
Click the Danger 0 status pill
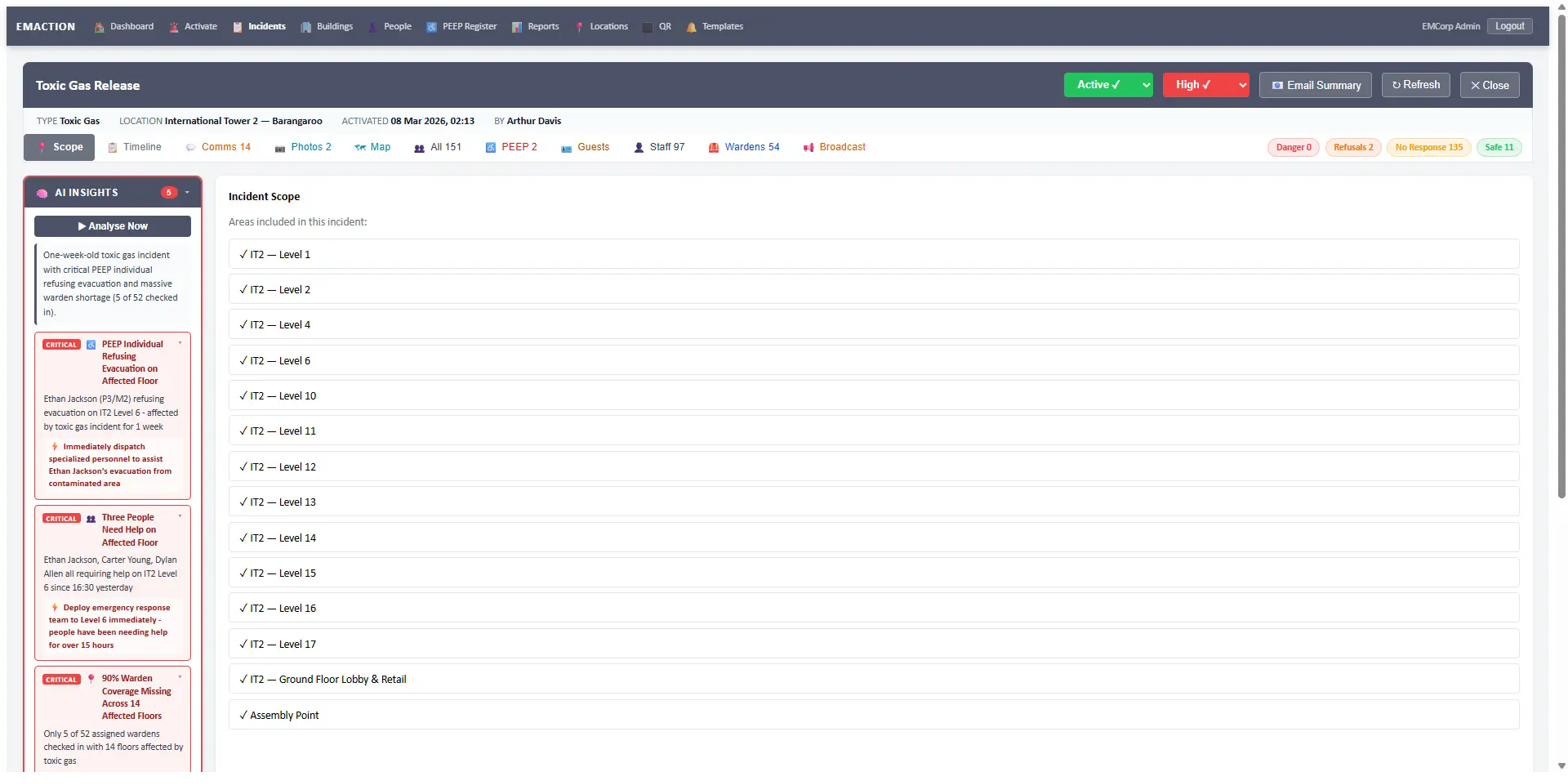1293,148
